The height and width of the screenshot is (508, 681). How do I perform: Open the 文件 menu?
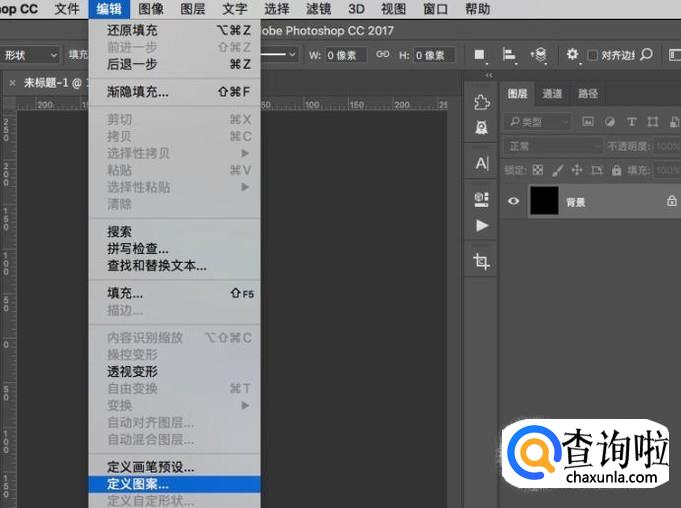[67, 9]
